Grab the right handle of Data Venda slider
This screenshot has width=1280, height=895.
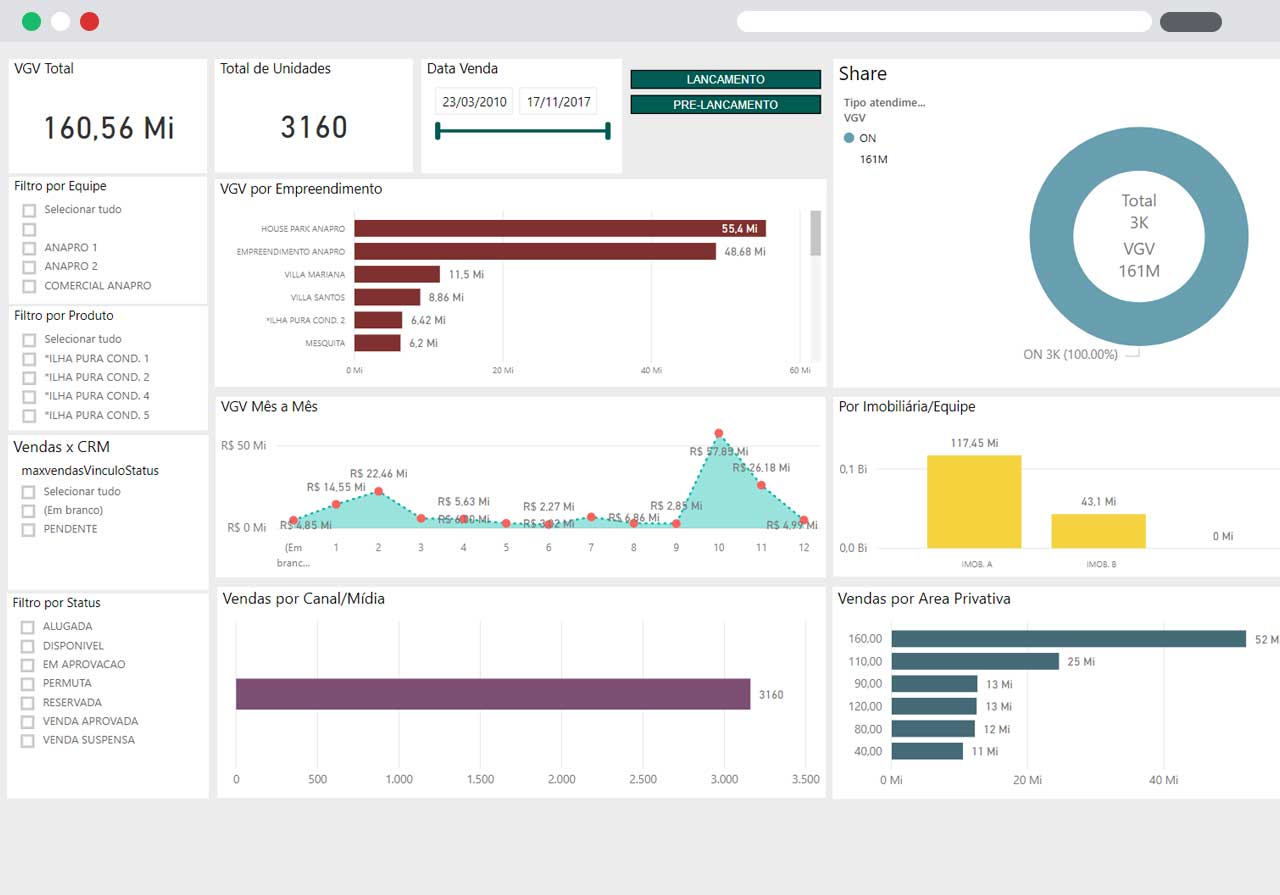coord(607,130)
